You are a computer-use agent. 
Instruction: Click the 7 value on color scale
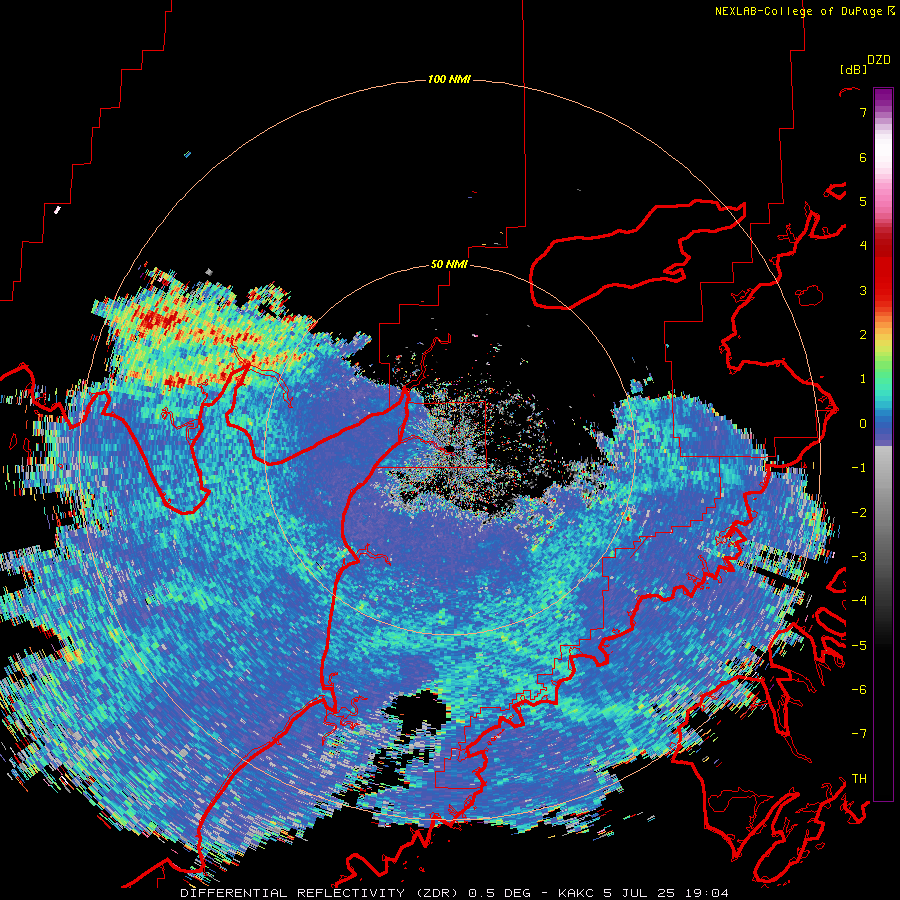point(863,112)
